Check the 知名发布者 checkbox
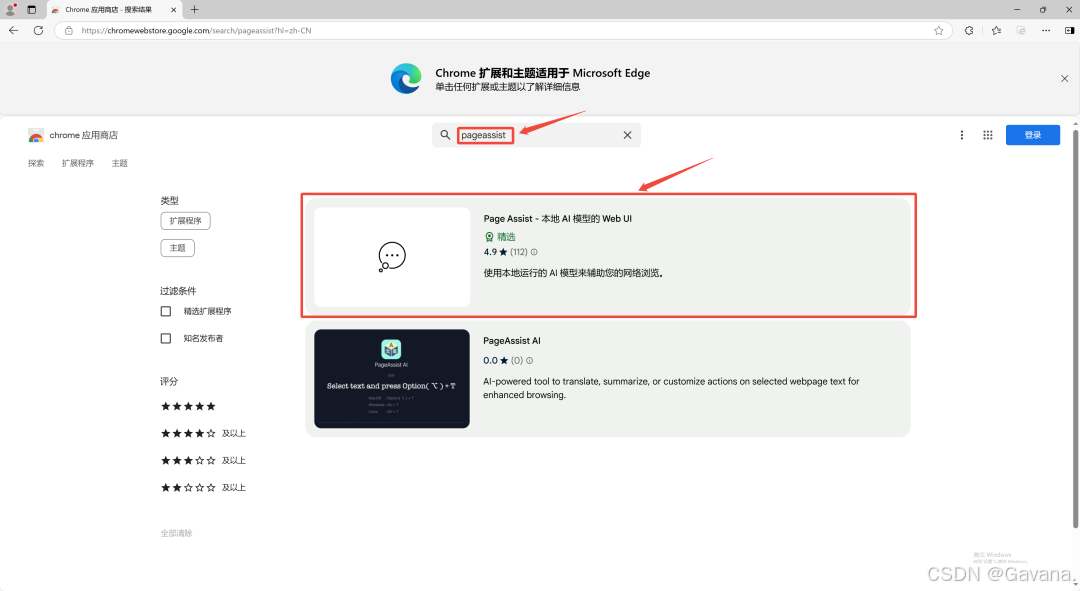The height and width of the screenshot is (591, 1080). click(165, 338)
